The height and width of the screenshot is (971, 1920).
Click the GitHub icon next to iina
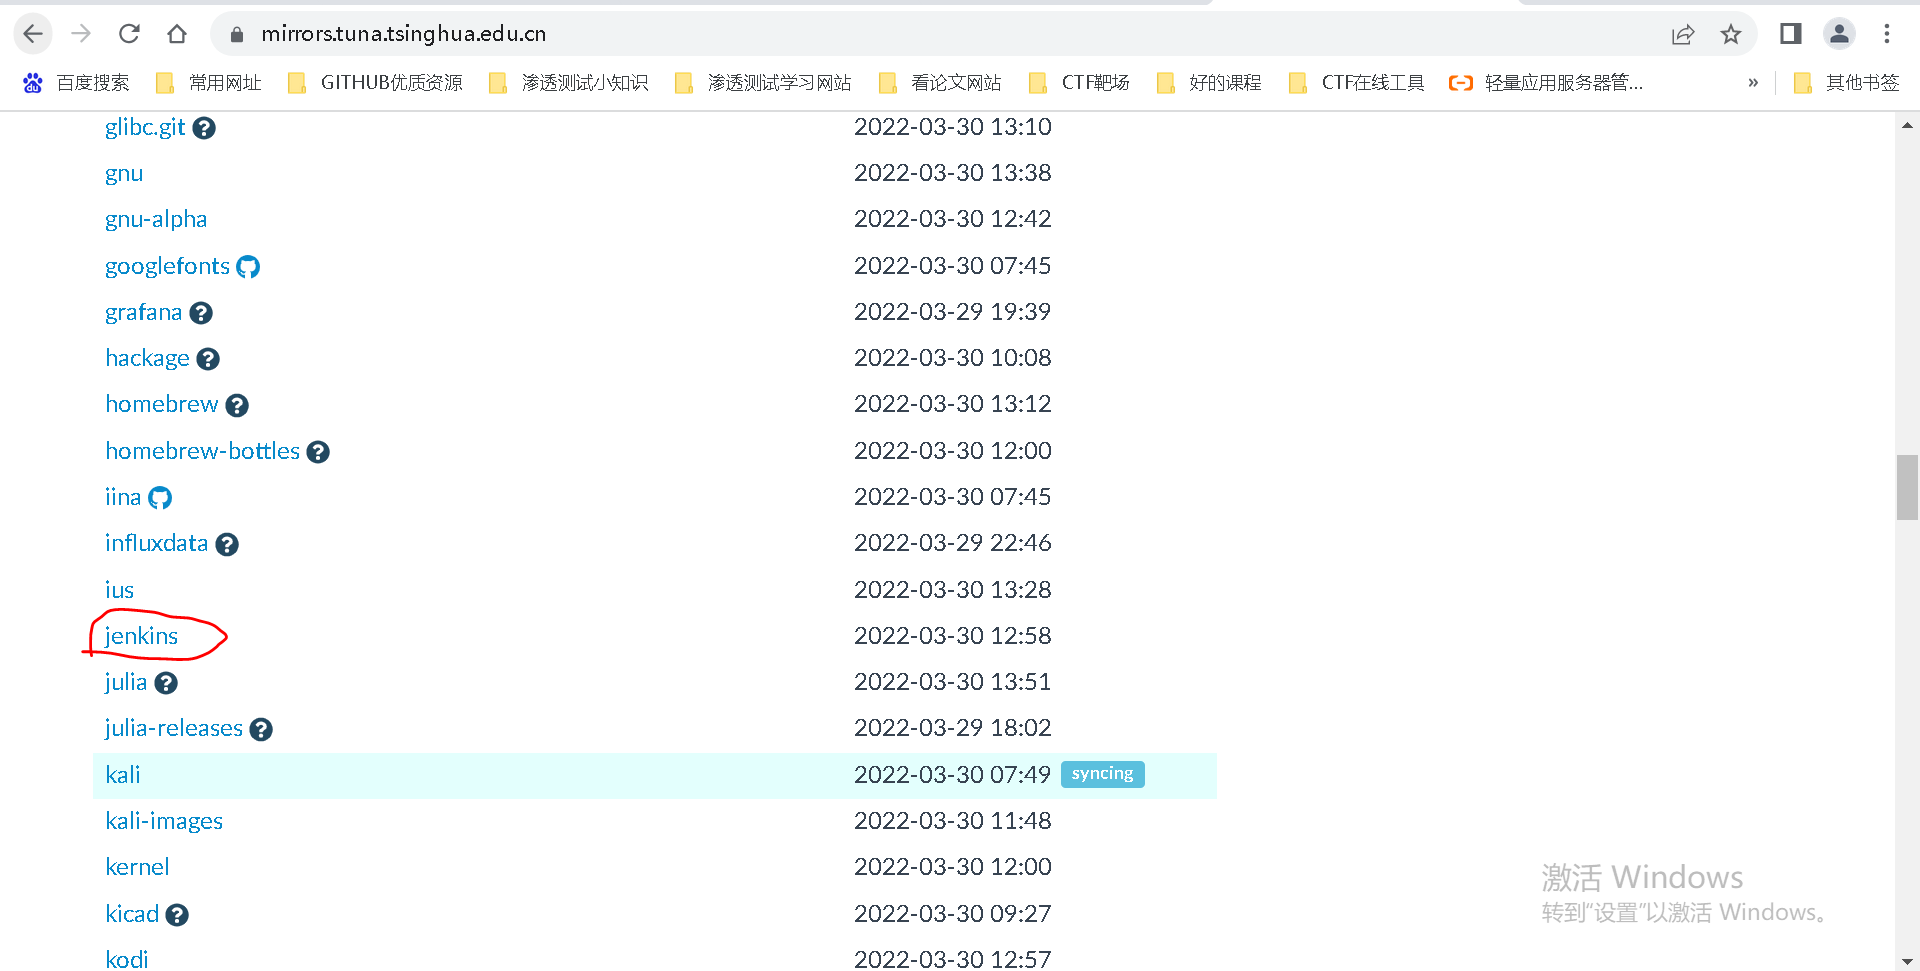click(x=160, y=498)
